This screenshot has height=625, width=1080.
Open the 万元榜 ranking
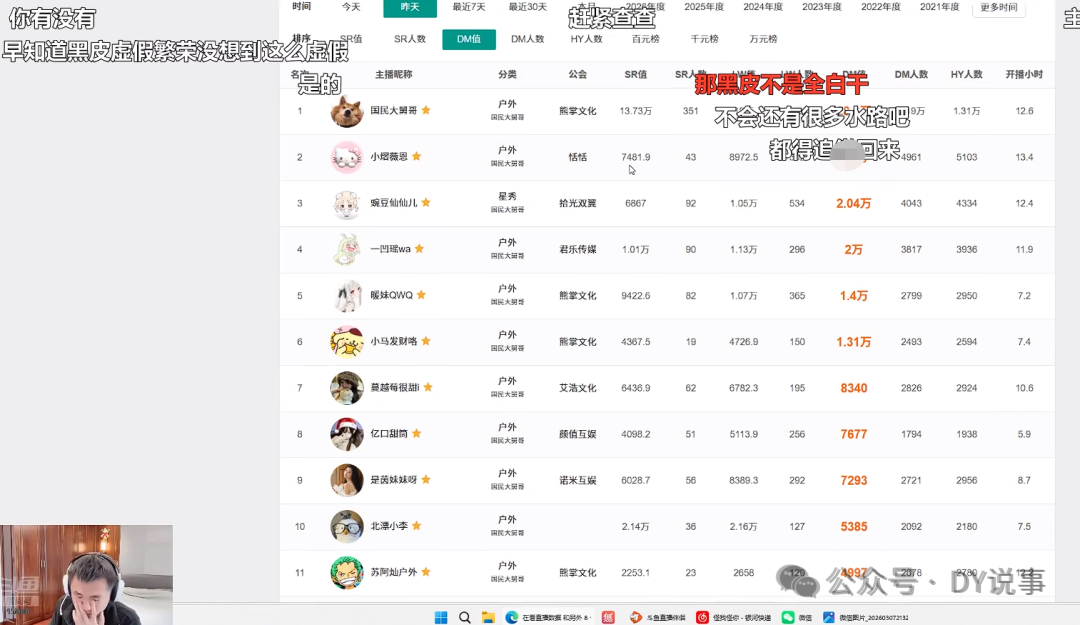763,39
